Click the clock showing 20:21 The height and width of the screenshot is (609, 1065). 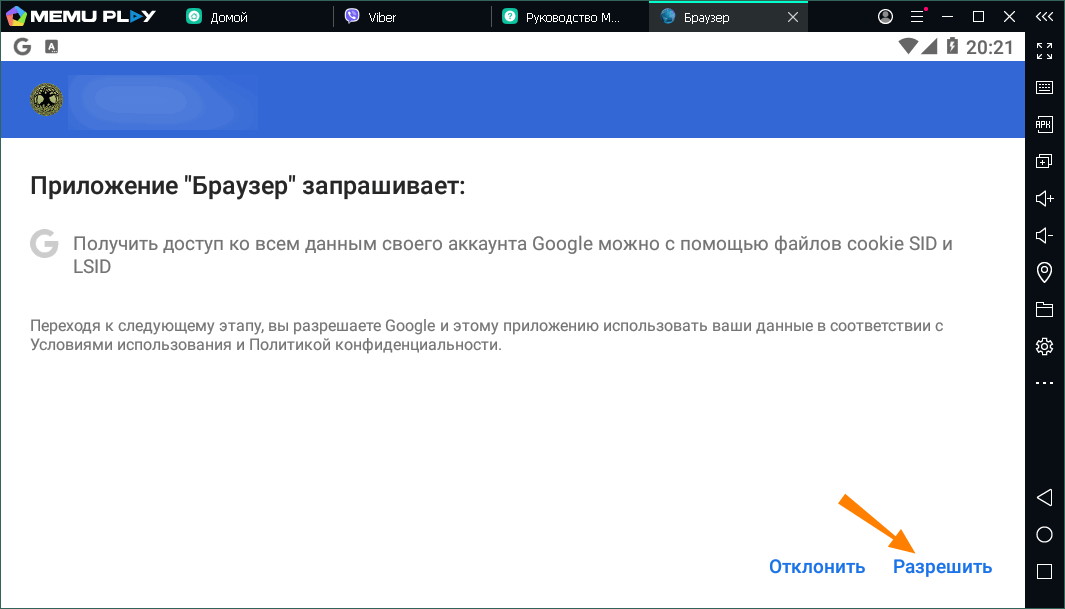[x=990, y=47]
